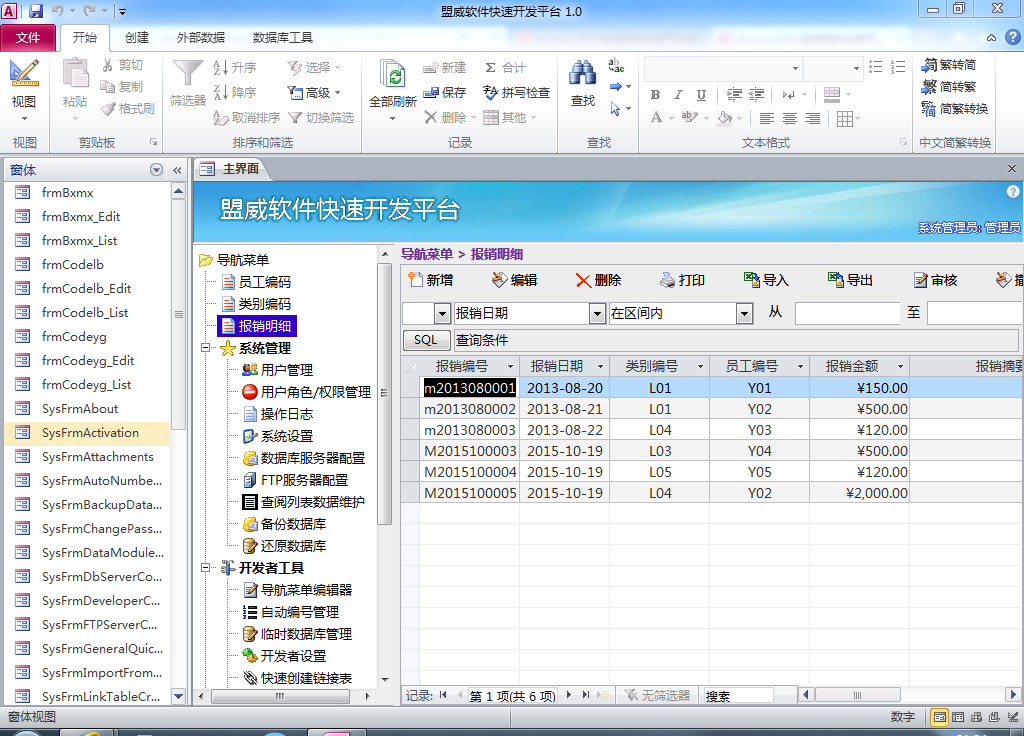Screen dimensions: 1024x736
Task: Click the 搜索 record search box
Action: (x=737, y=696)
